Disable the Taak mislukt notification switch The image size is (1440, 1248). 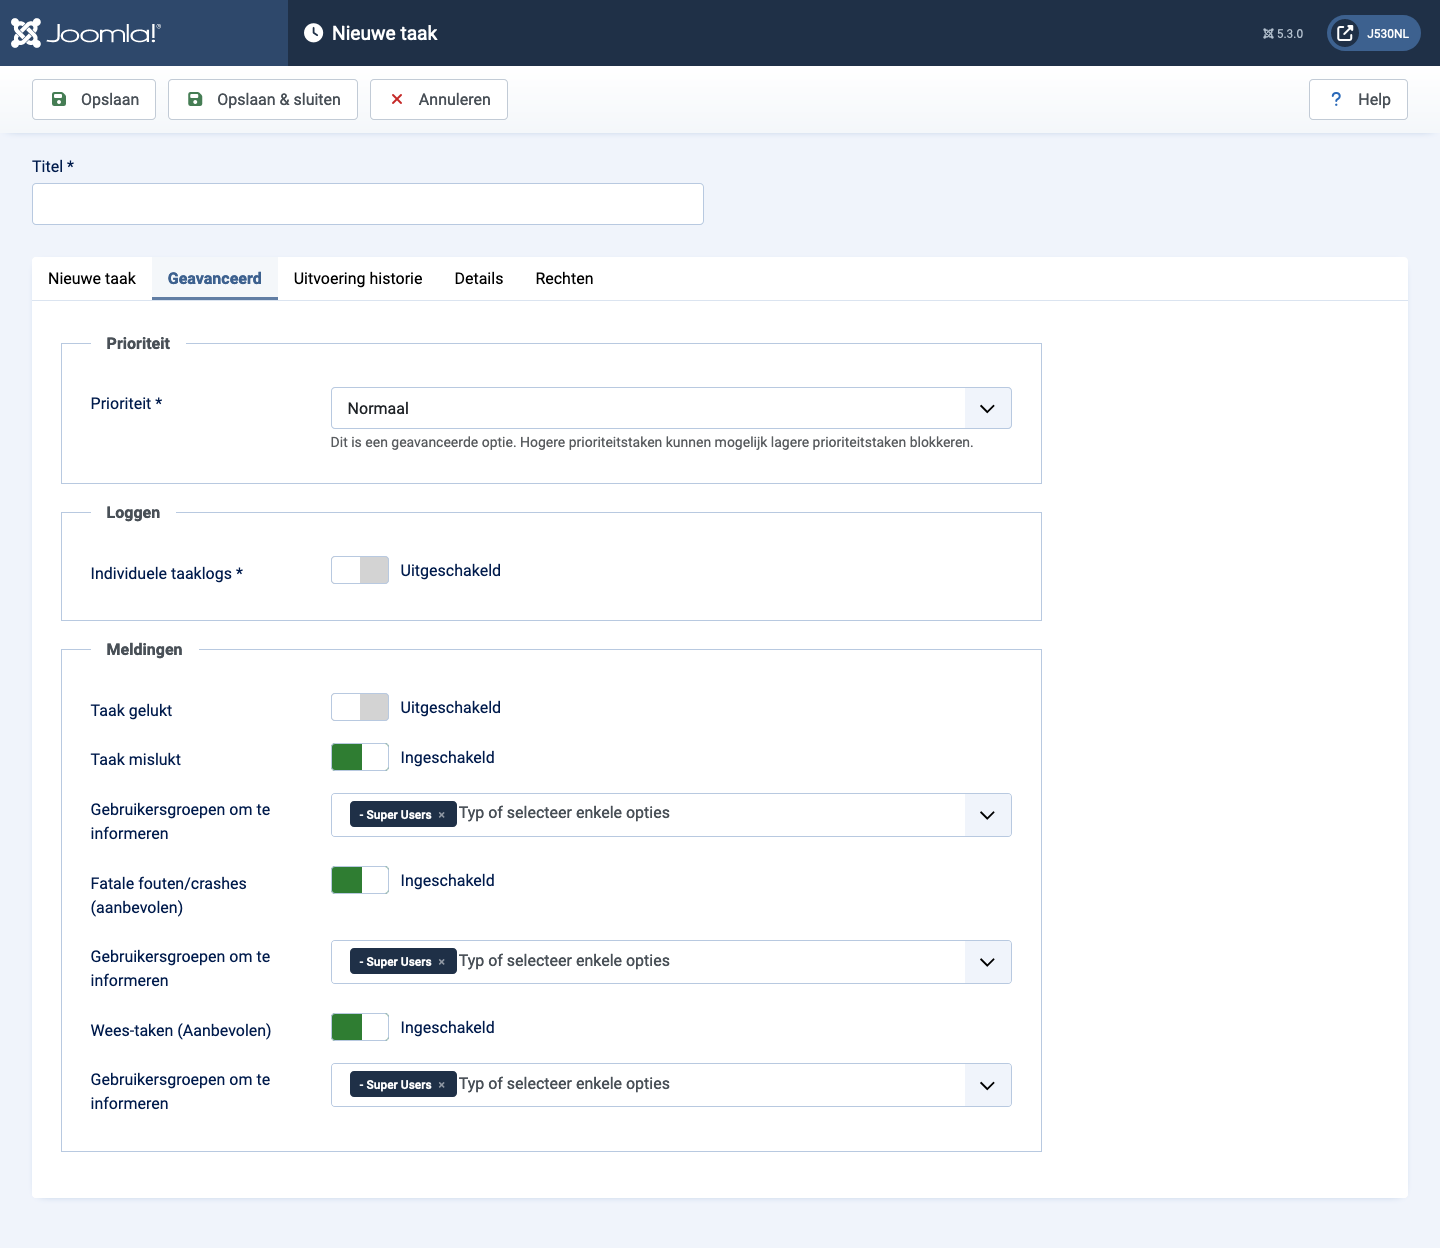click(x=360, y=757)
